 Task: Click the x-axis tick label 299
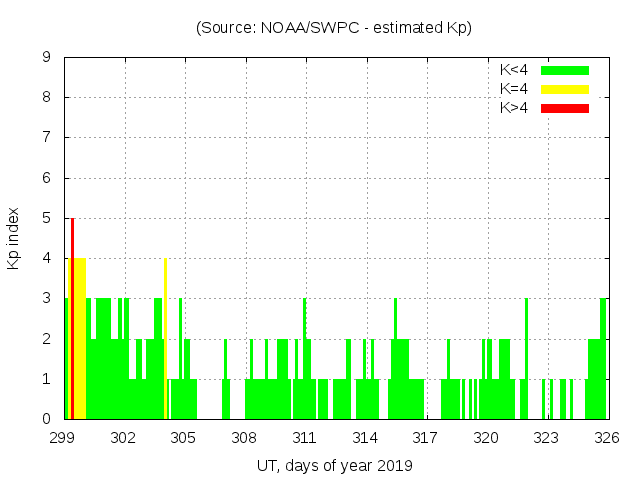point(63,438)
